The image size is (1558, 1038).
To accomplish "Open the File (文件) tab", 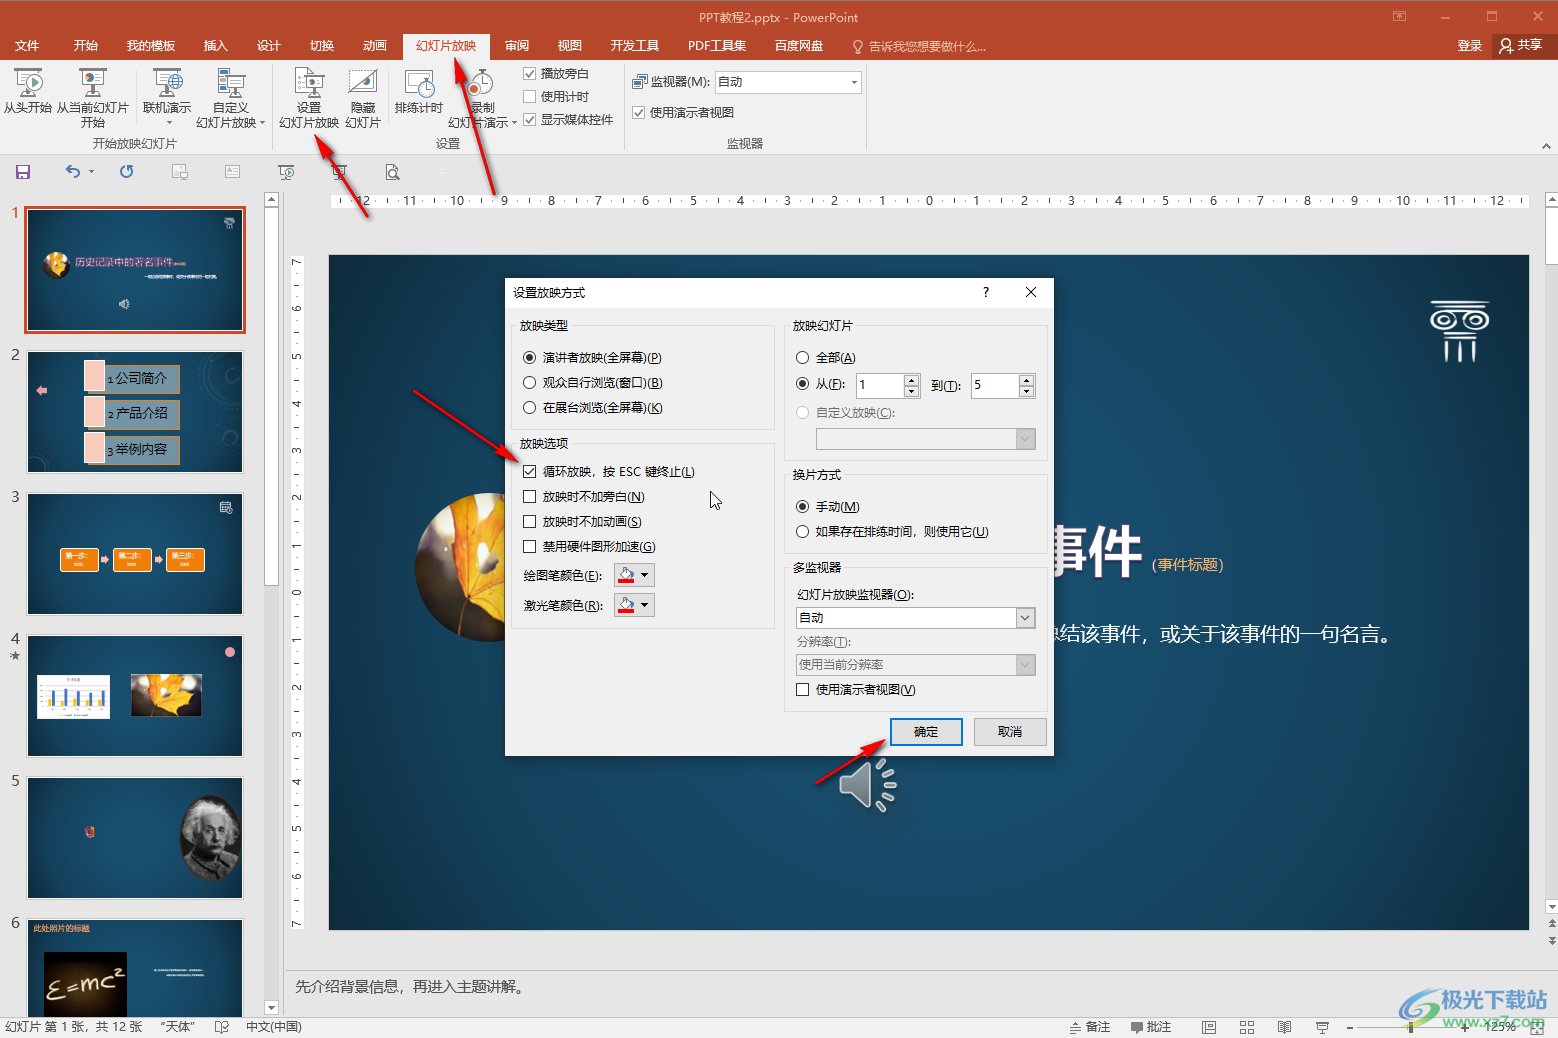I will coord(27,46).
